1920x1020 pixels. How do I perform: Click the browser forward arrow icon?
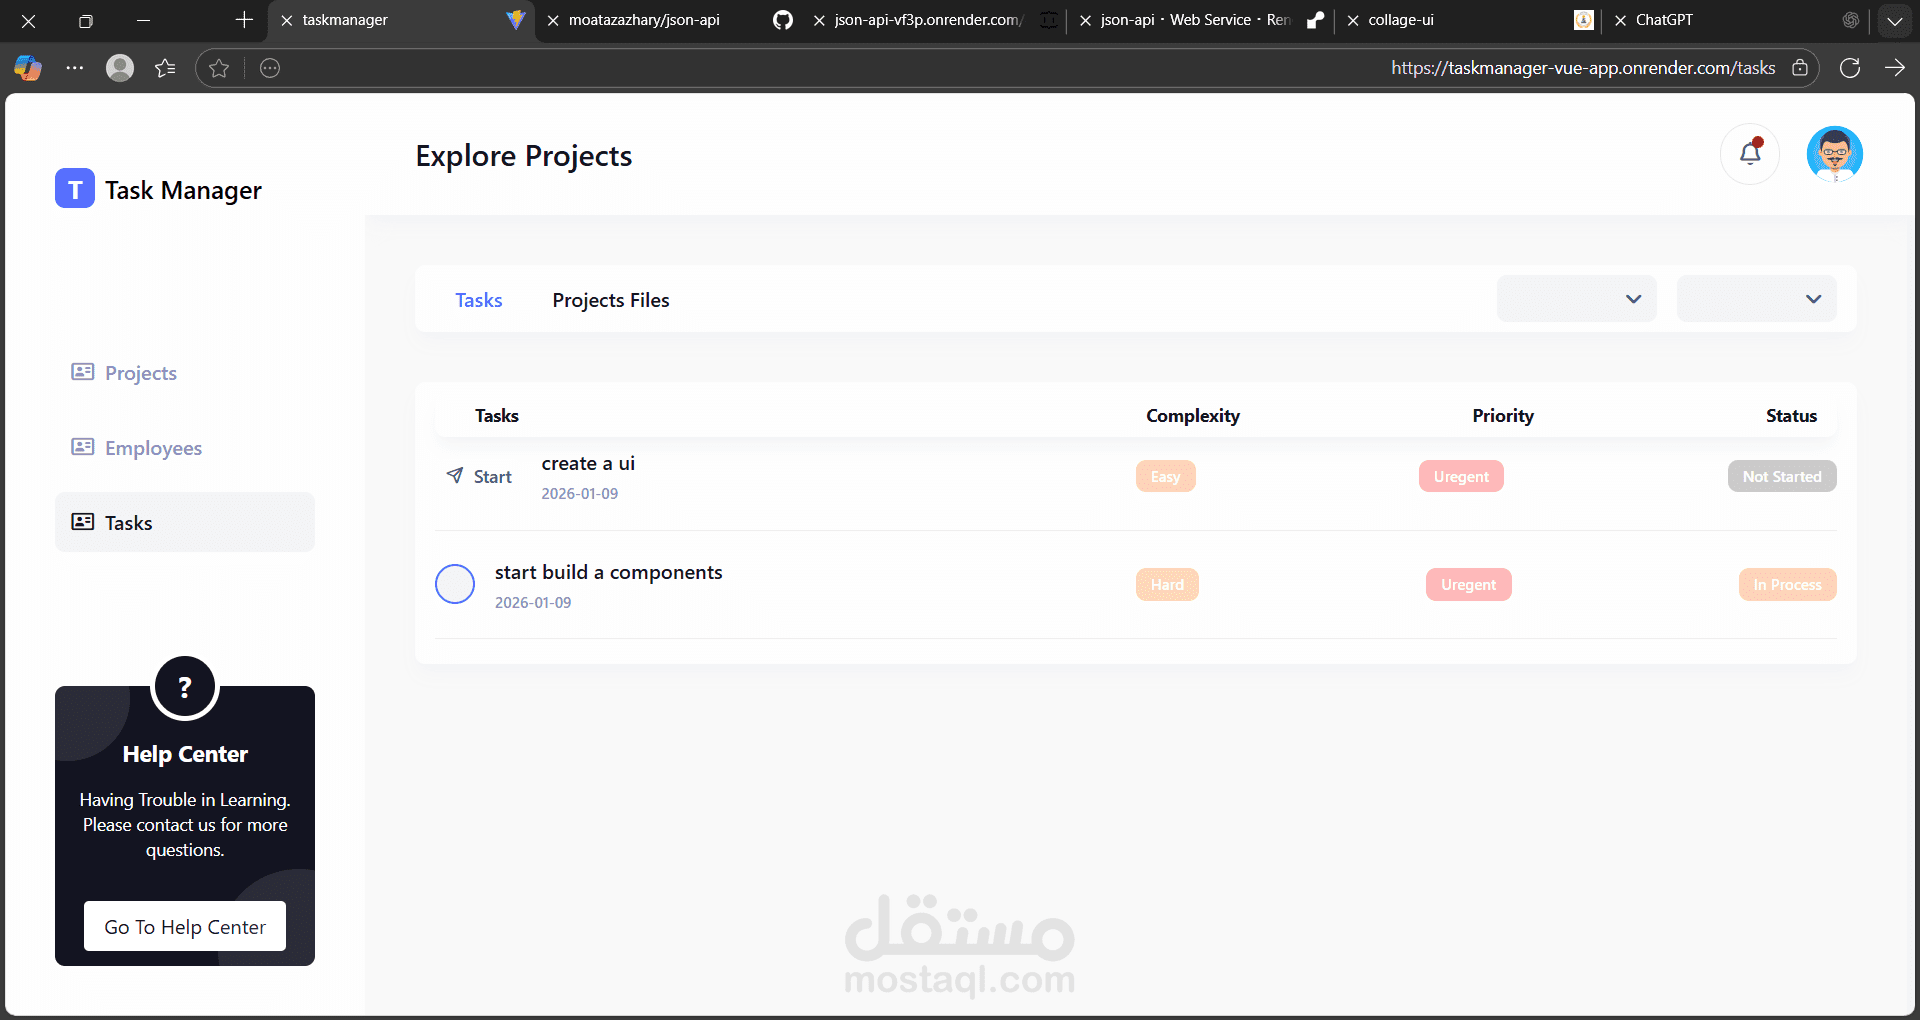pyautogui.click(x=1895, y=68)
